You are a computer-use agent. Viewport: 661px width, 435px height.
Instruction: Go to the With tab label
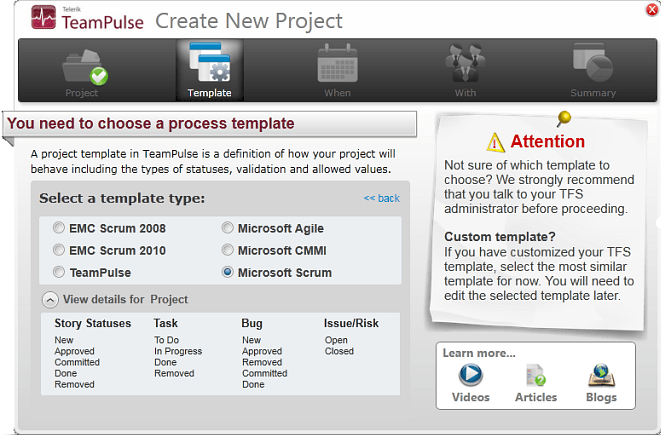click(x=465, y=93)
